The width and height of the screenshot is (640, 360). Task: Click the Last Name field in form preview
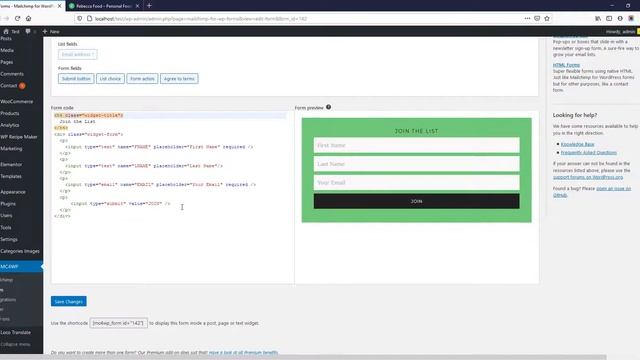pyautogui.click(x=416, y=164)
